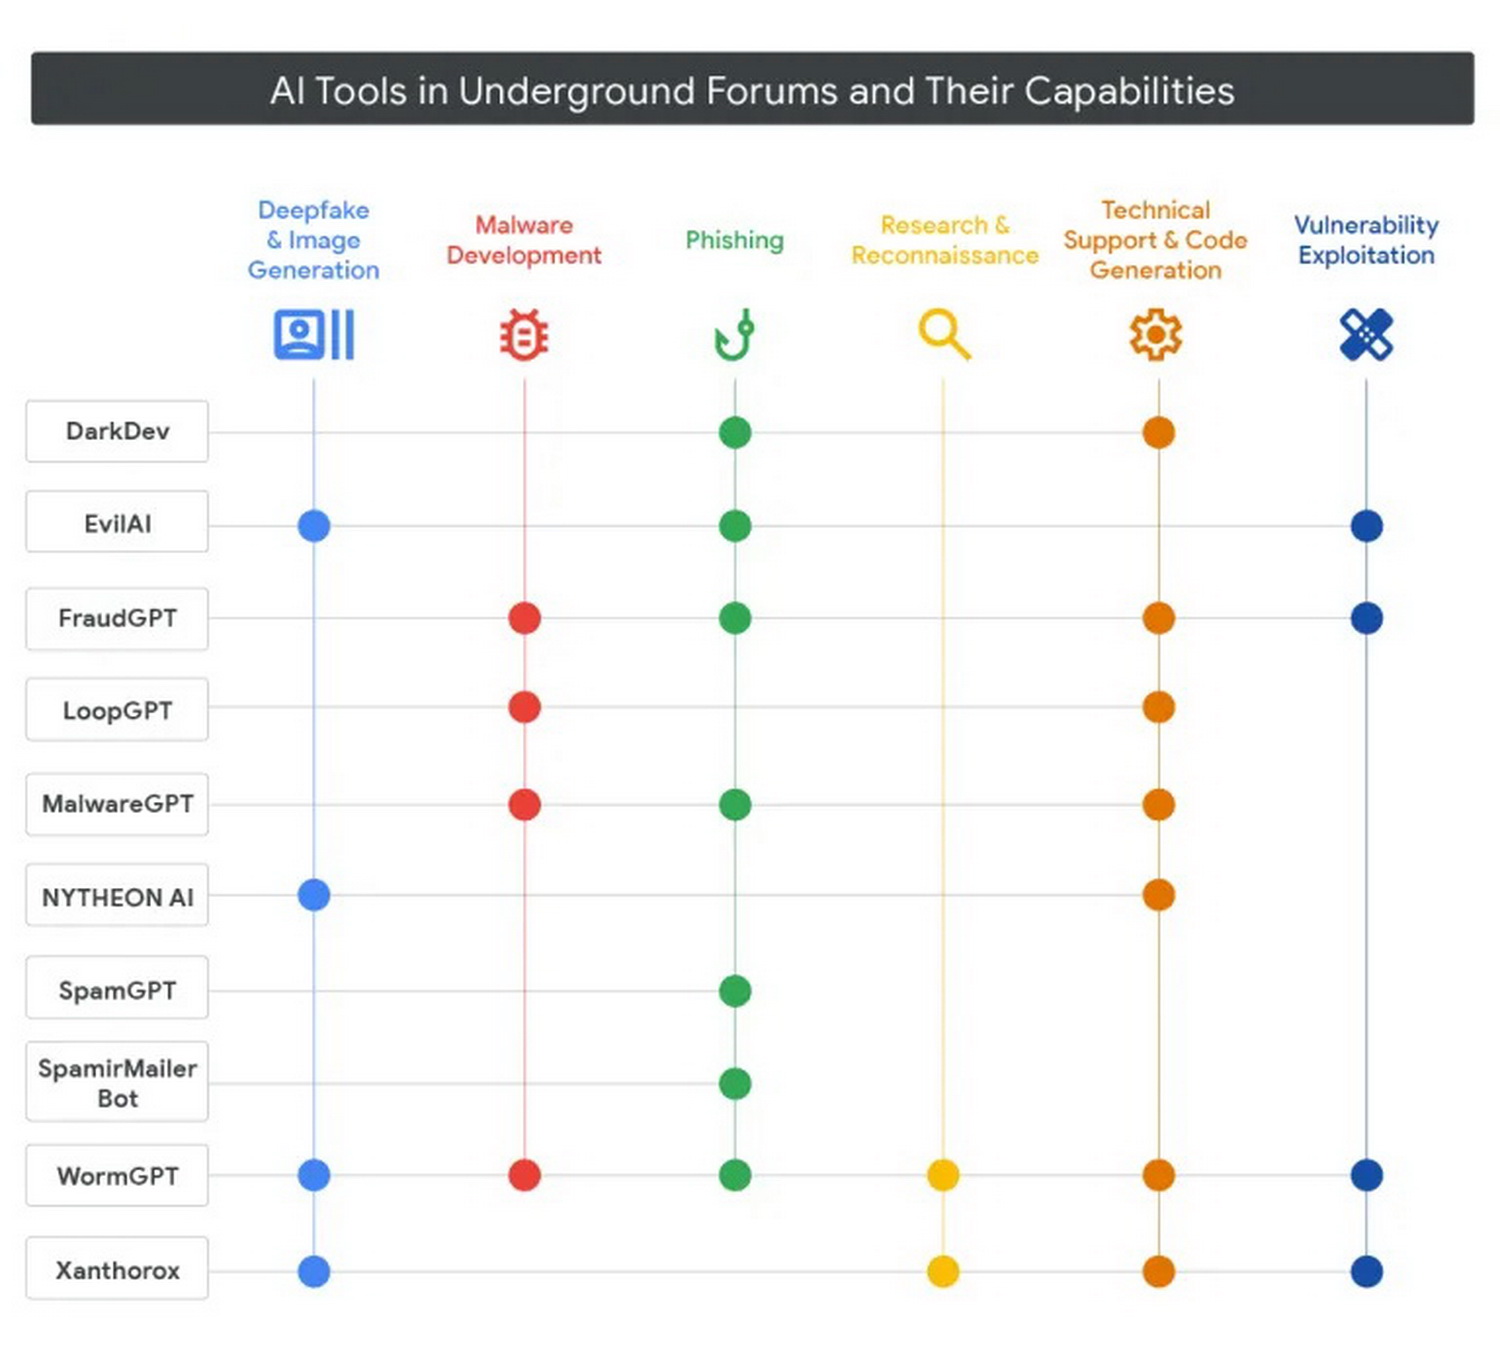Image resolution: width=1500 pixels, height=1365 pixels.
Task: Click the Phishing column heading
Action: point(734,240)
